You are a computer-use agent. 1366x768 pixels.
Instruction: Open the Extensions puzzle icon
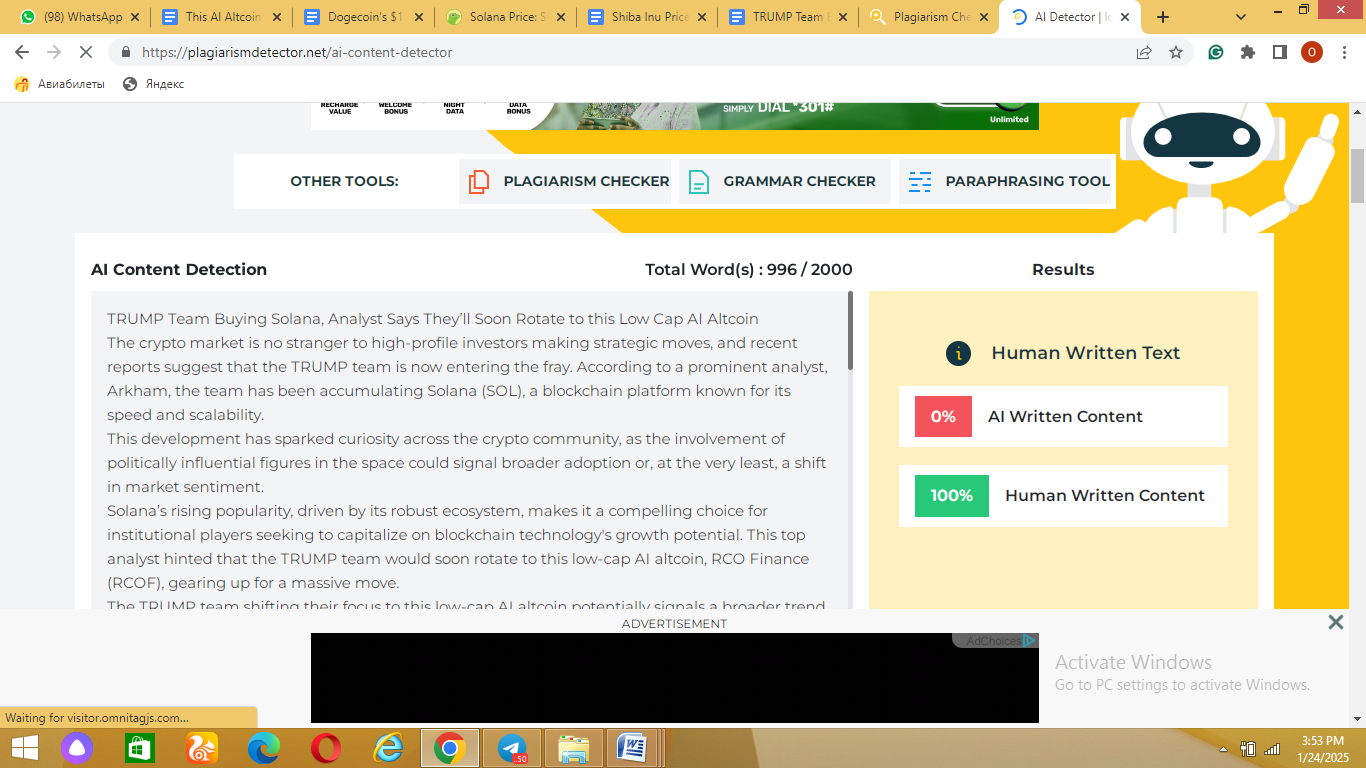click(1248, 52)
